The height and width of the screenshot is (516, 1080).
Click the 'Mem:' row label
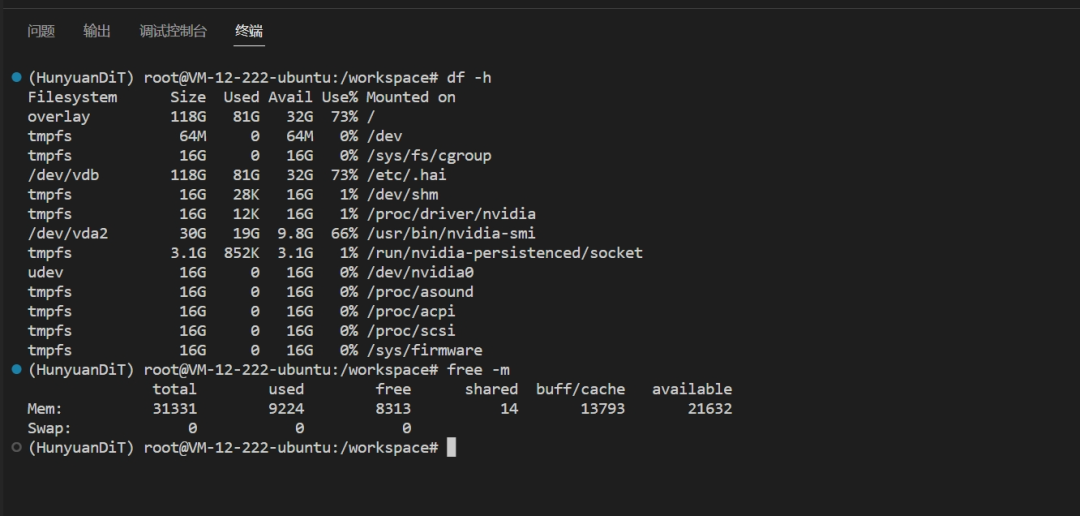45,409
